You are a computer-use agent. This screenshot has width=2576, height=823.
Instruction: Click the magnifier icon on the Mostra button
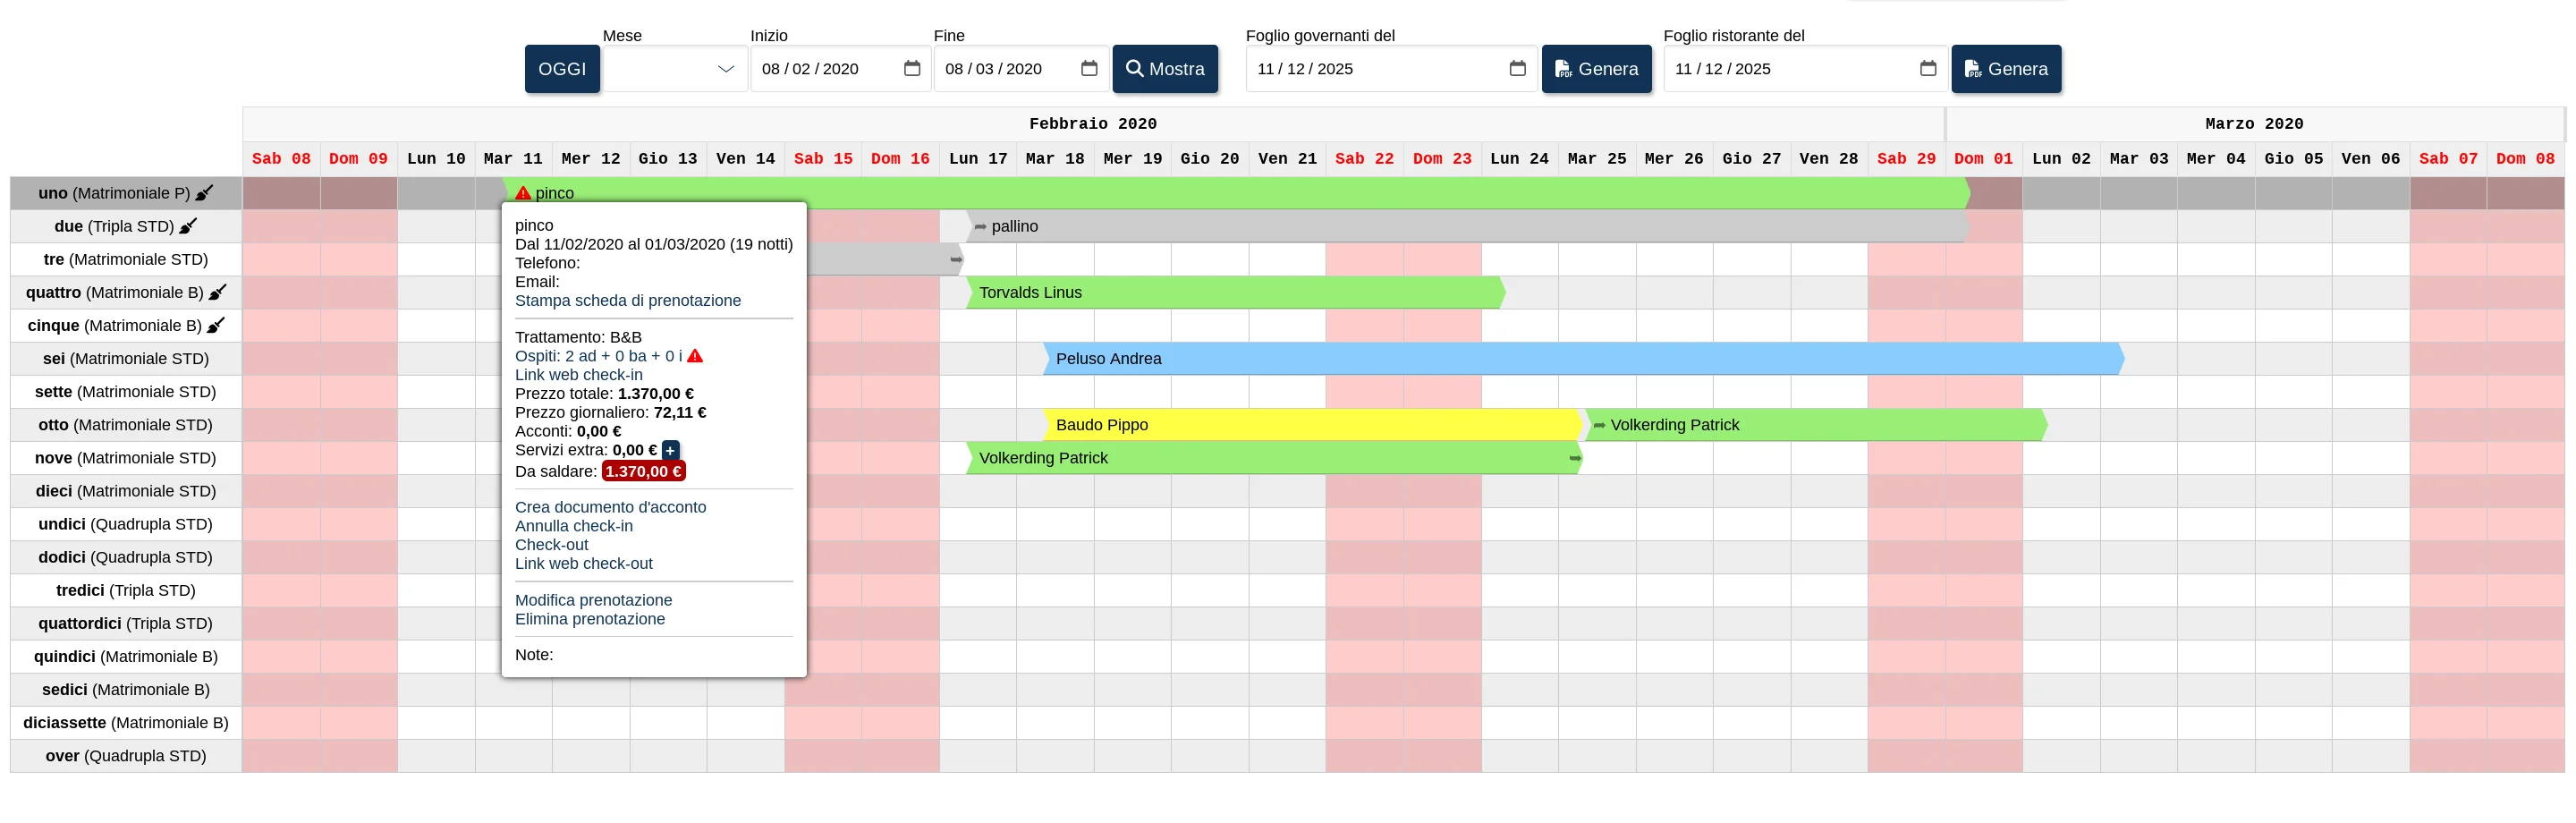pyautogui.click(x=1136, y=68)
